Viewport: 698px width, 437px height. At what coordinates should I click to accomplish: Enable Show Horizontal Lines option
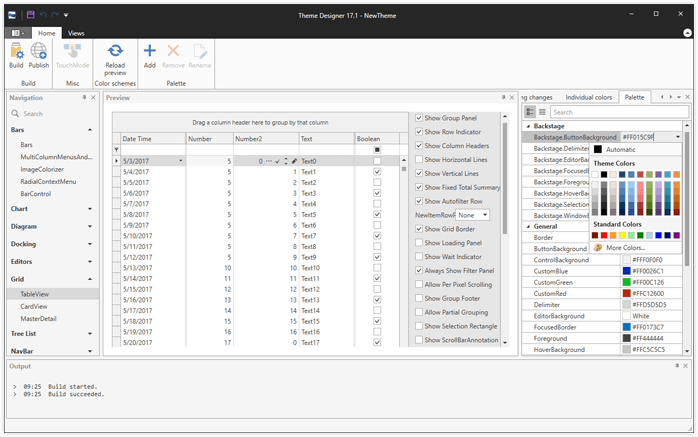click(x=419, y=159)
